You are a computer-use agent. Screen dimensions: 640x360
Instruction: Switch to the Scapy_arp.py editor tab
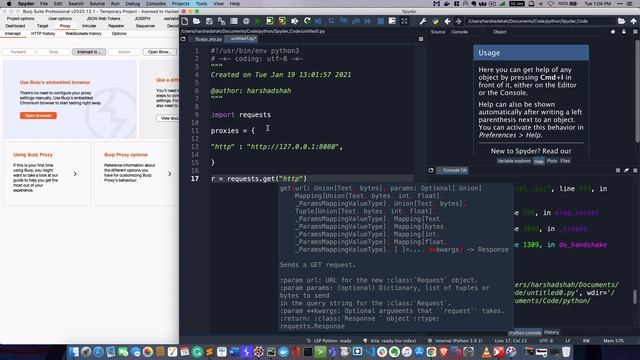[x=208, y=39]
